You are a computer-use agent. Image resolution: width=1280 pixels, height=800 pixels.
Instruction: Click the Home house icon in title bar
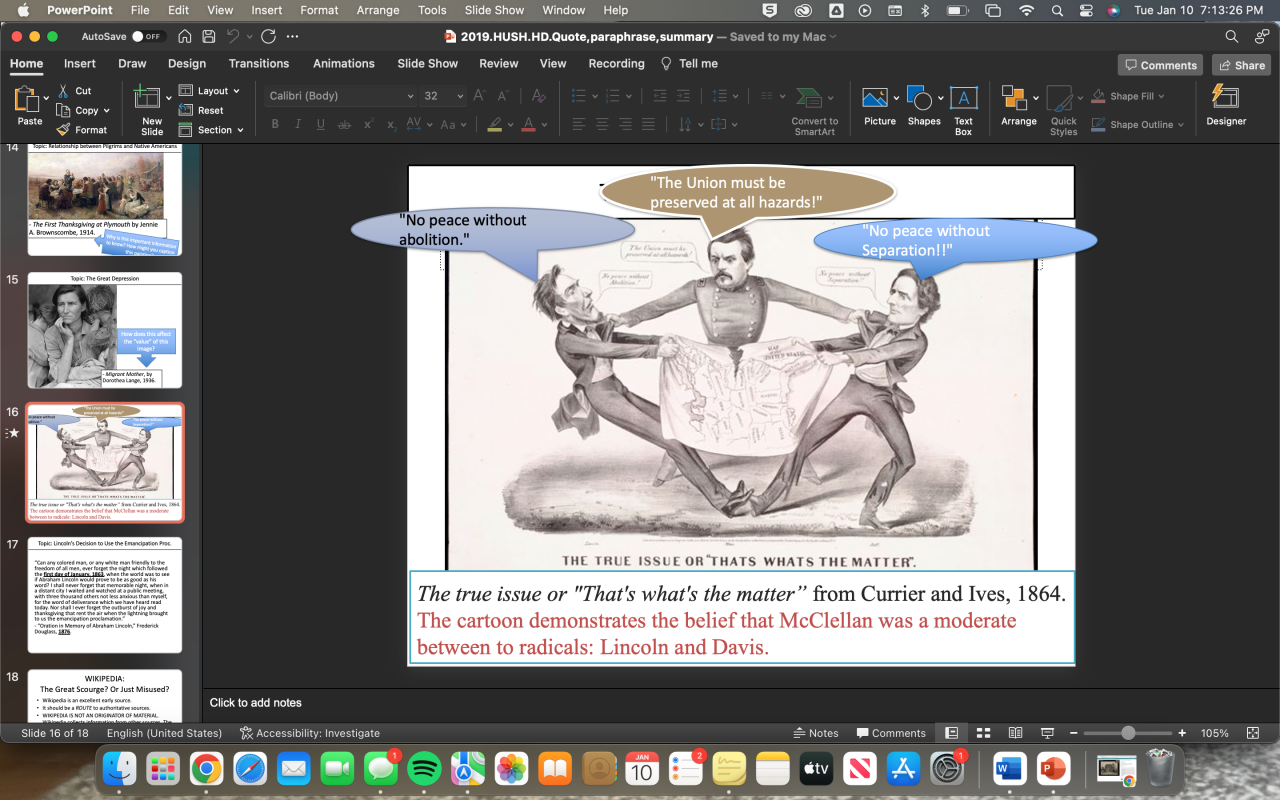pyautogui.click(x=185, y=37)
